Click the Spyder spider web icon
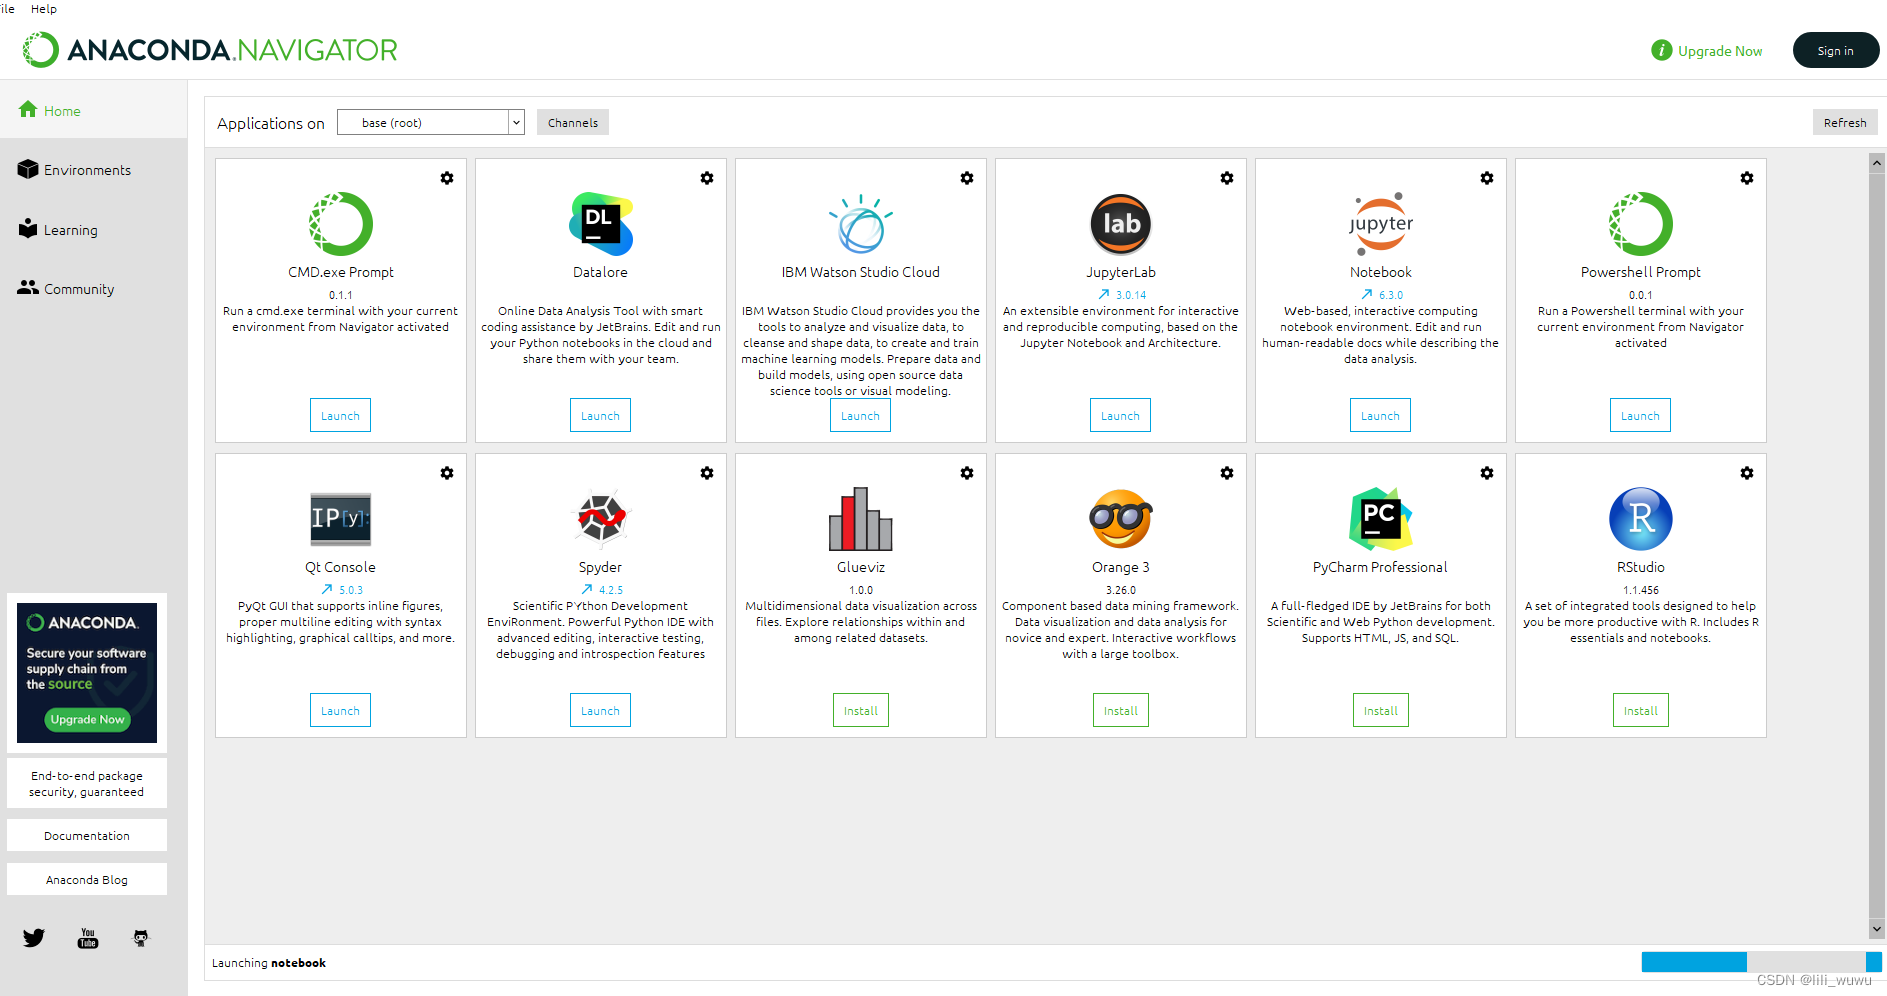 click(601, 519)
